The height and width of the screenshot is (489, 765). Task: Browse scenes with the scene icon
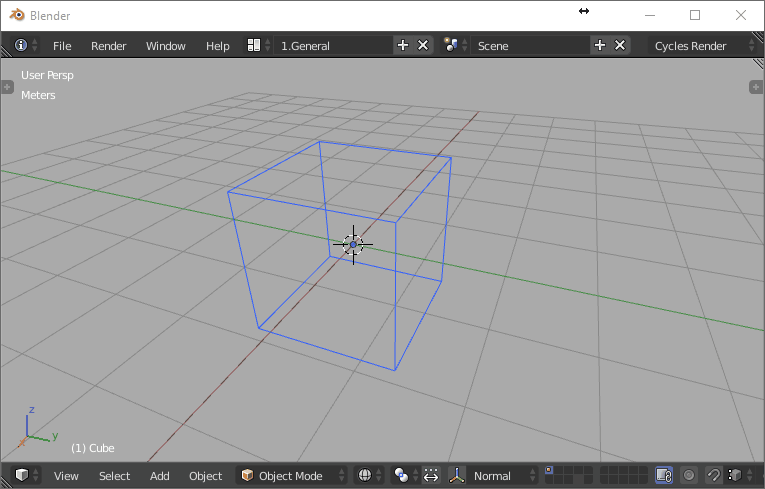click(455, 45)
